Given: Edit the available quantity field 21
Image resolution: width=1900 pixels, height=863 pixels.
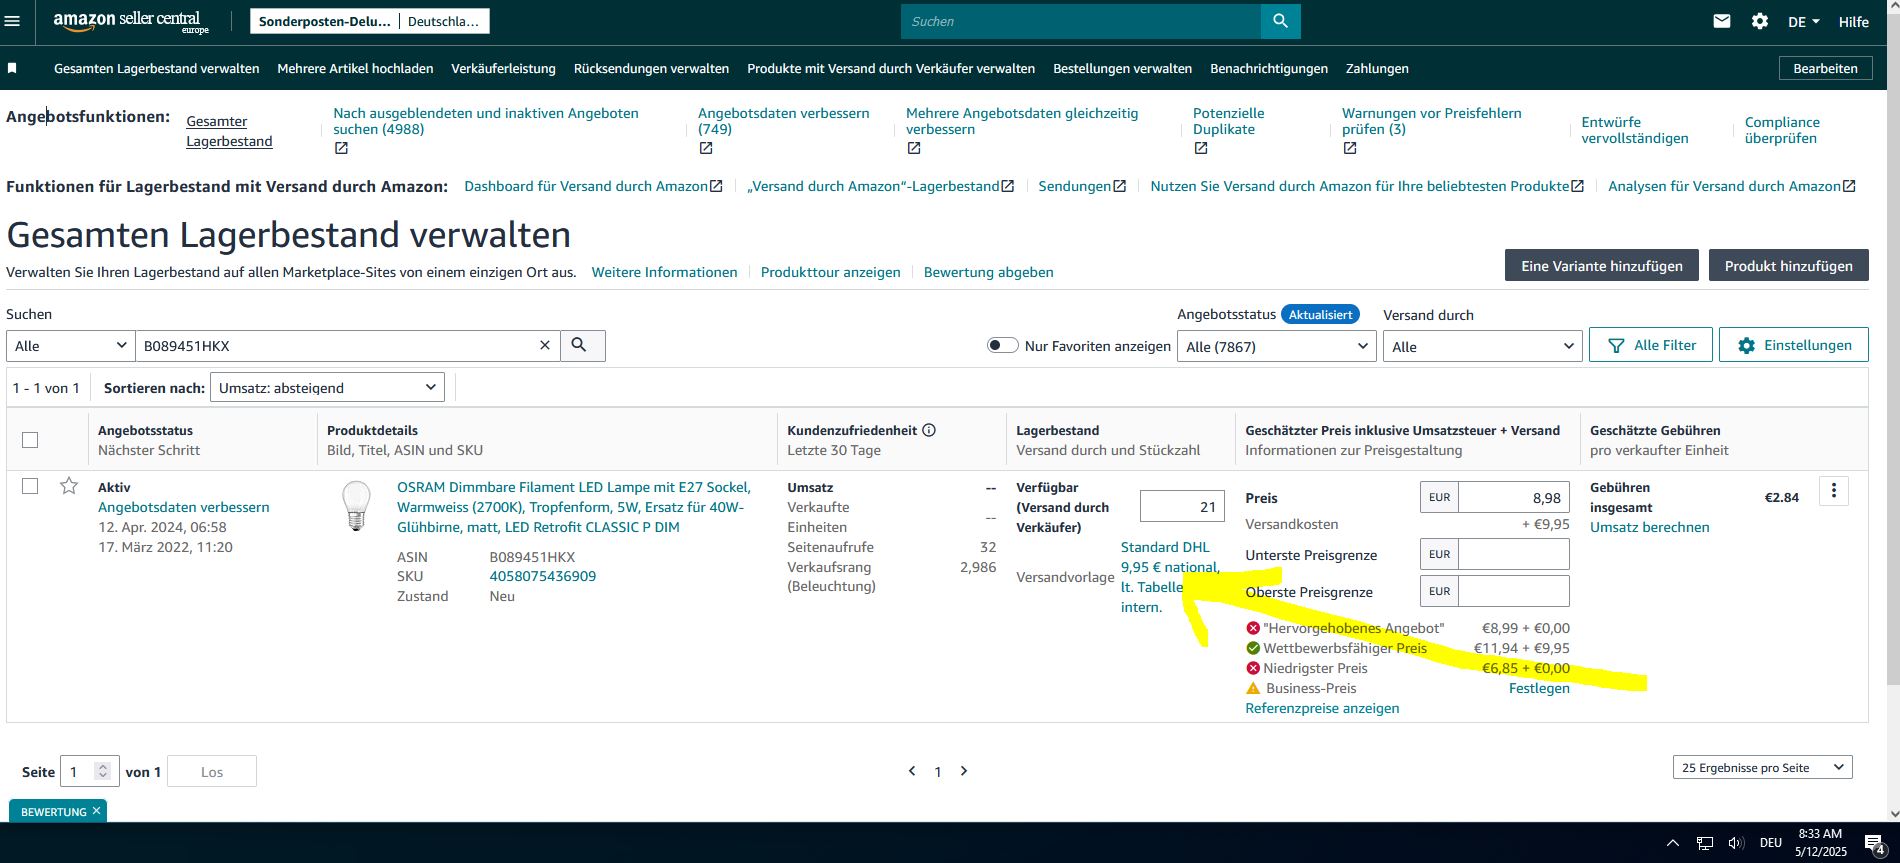Looking at the screenshot, I should [1181, 506].
